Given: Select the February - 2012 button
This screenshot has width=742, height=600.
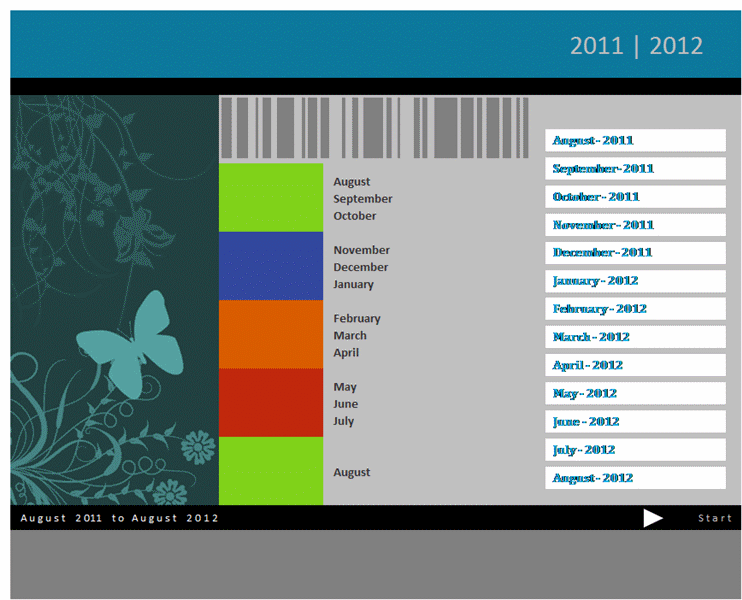Looking at the screenshot, I should pos(635,309).
